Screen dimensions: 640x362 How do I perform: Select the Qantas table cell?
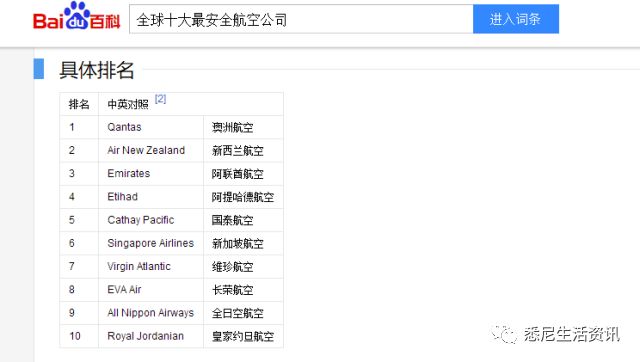pos(151,127)
